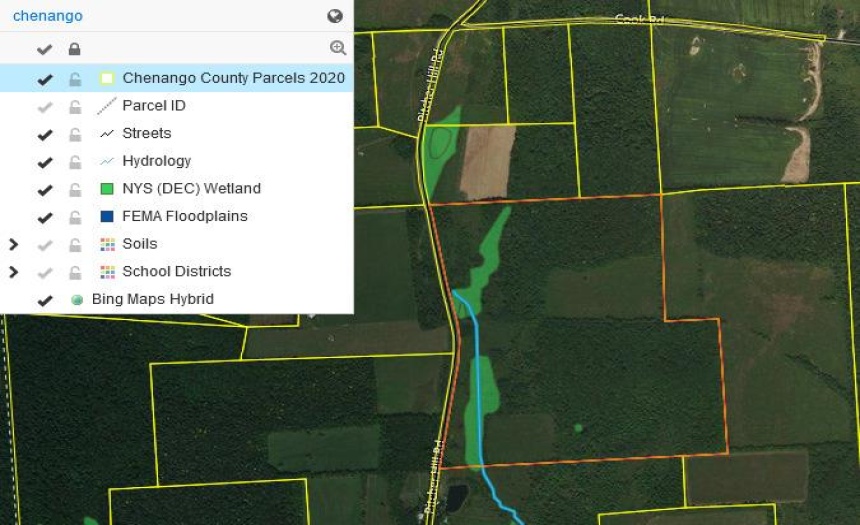Toggle the lock icon for Streets layer
The image size is (860, 525).
(x=74, y=133)
